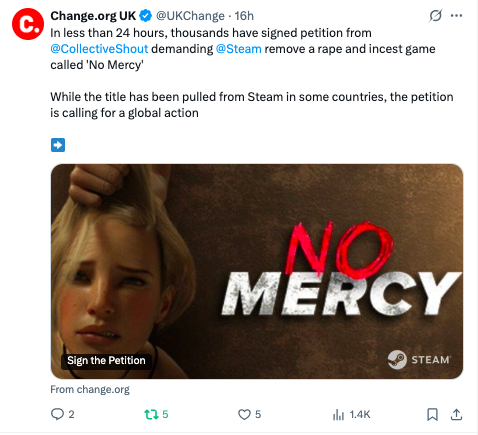
Task: Toggle the bookmark icon
Action: (x=432, y=414)
